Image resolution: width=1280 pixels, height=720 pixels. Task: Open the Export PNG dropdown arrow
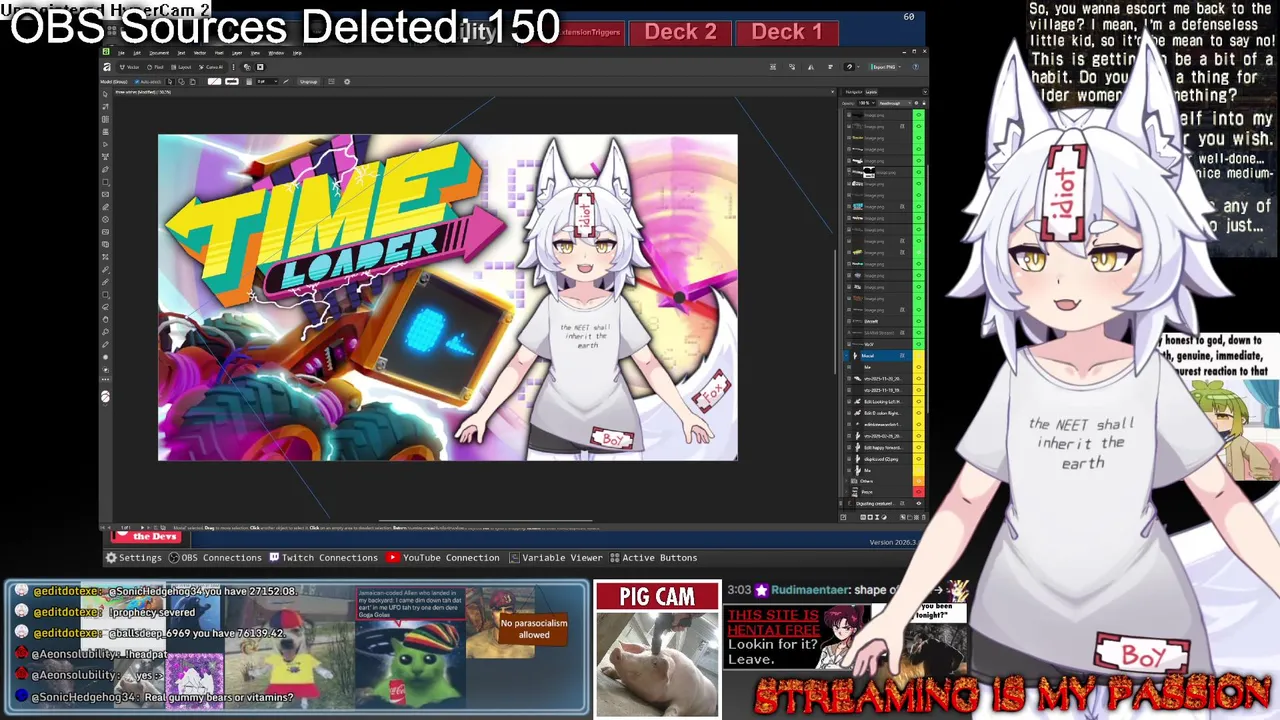coord(900,67)
